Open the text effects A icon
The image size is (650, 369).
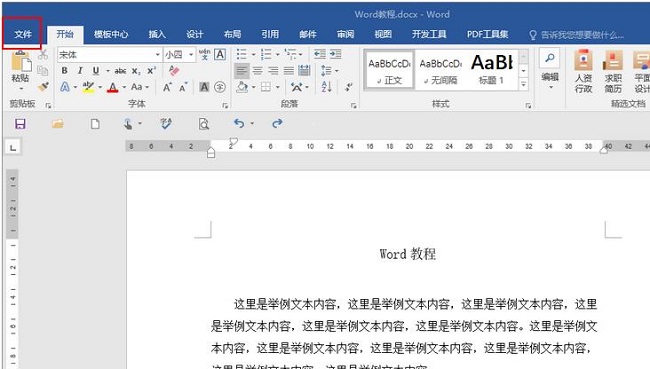click(65, 87)
